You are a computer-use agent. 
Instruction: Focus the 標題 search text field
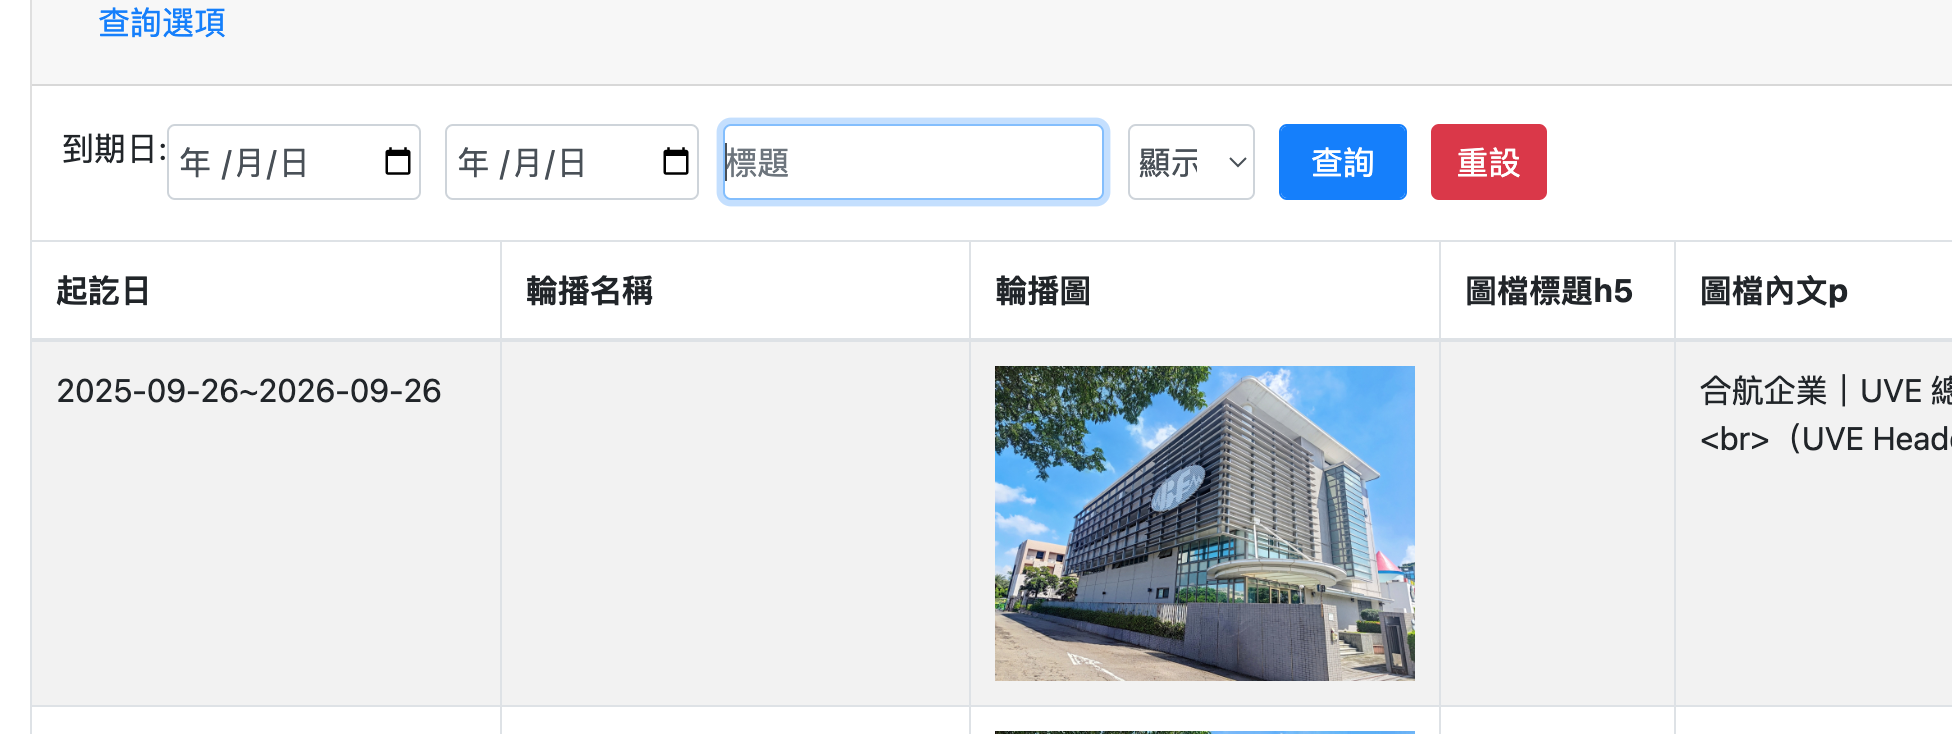[x=912, y=162]
